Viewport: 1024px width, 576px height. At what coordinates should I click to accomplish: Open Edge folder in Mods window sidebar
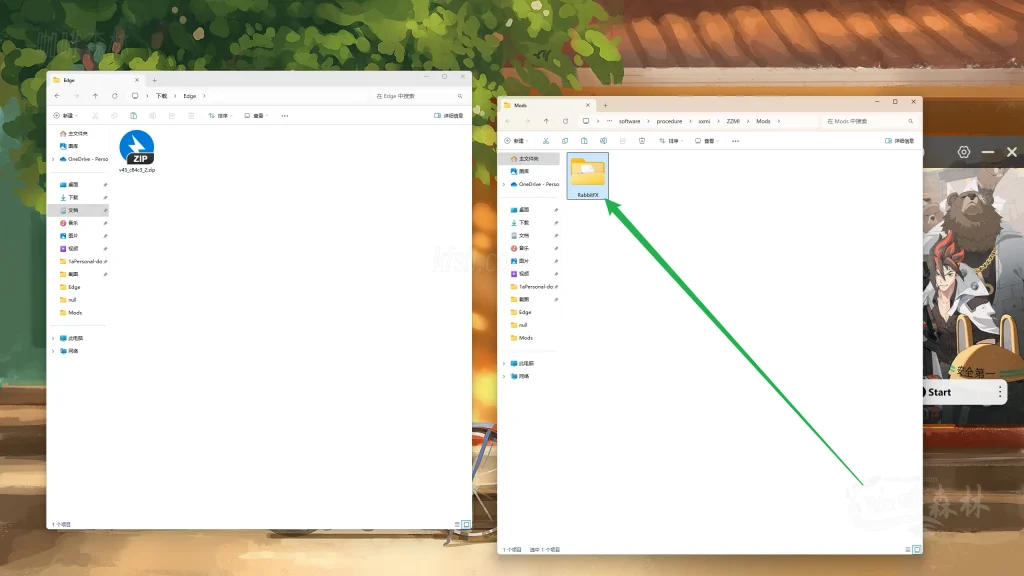[524, 312]
